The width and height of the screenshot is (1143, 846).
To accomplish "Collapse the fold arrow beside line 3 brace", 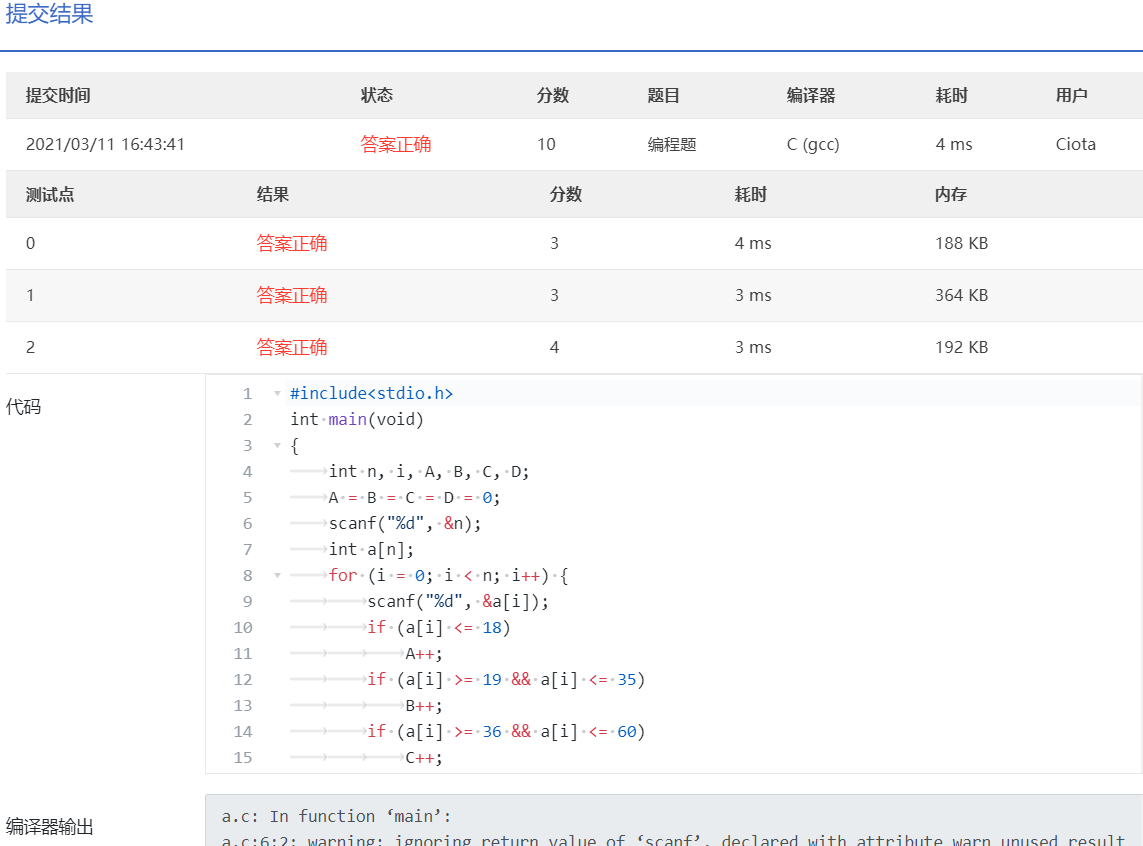I will point(277,445).
